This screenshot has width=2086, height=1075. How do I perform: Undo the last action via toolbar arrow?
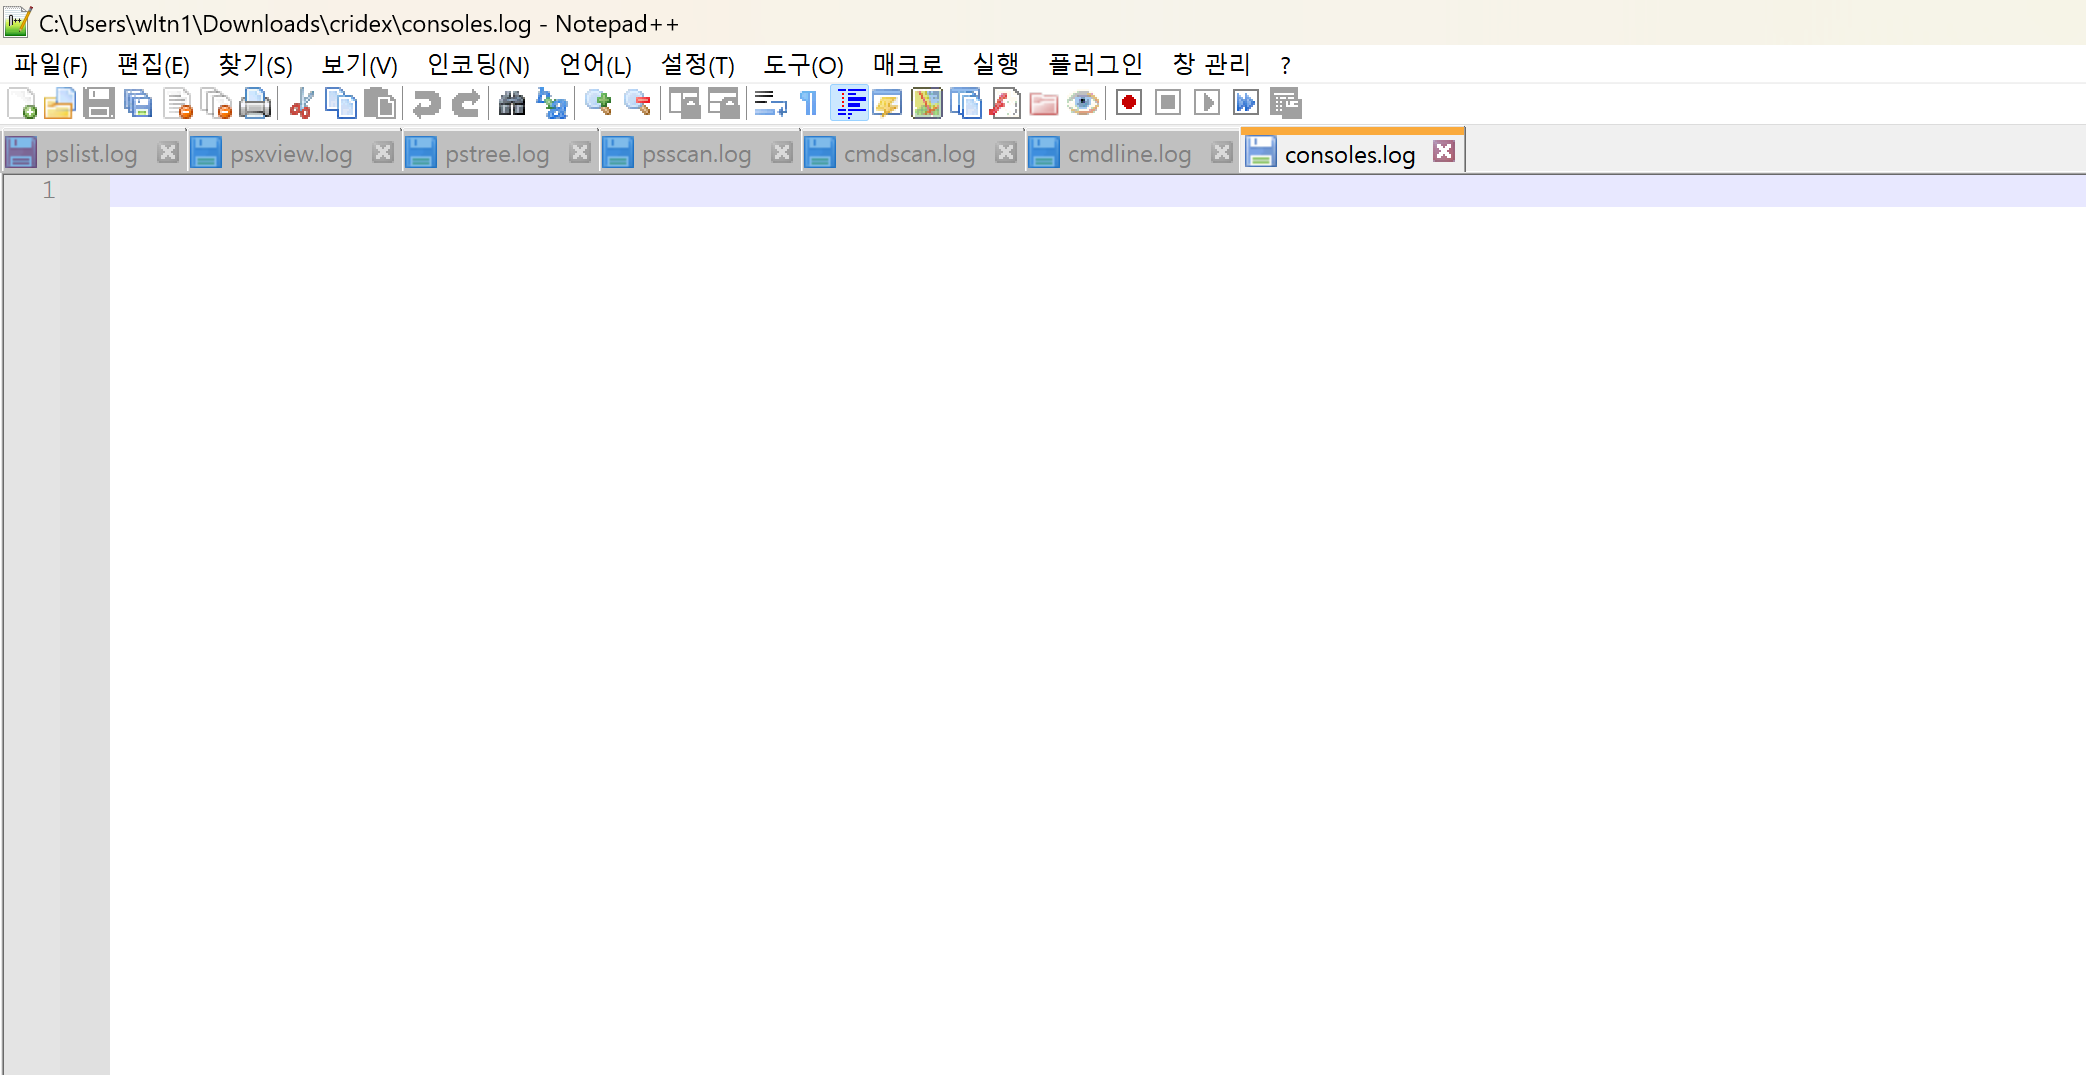click(x=426, y=103)
